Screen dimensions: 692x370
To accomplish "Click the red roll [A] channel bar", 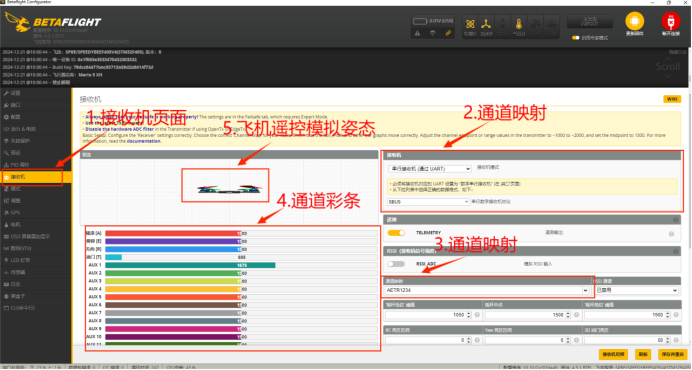I will [241, 234].
